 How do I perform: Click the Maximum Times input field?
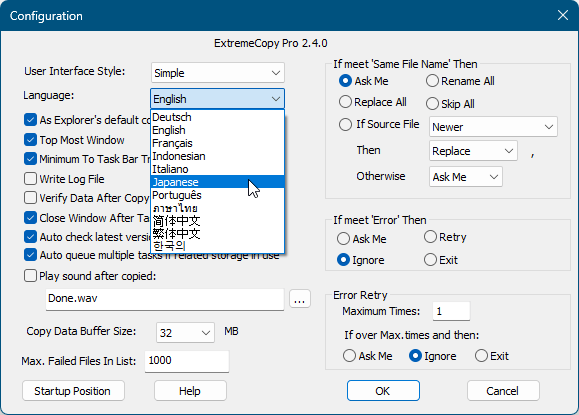click(451, 311)
